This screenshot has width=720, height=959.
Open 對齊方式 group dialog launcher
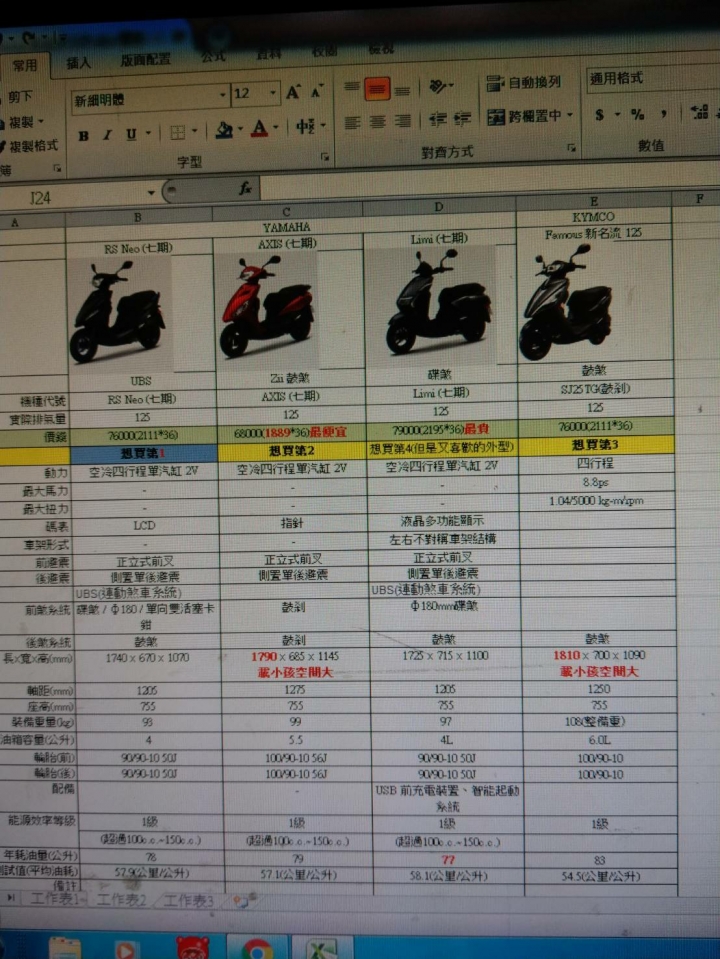571,147
